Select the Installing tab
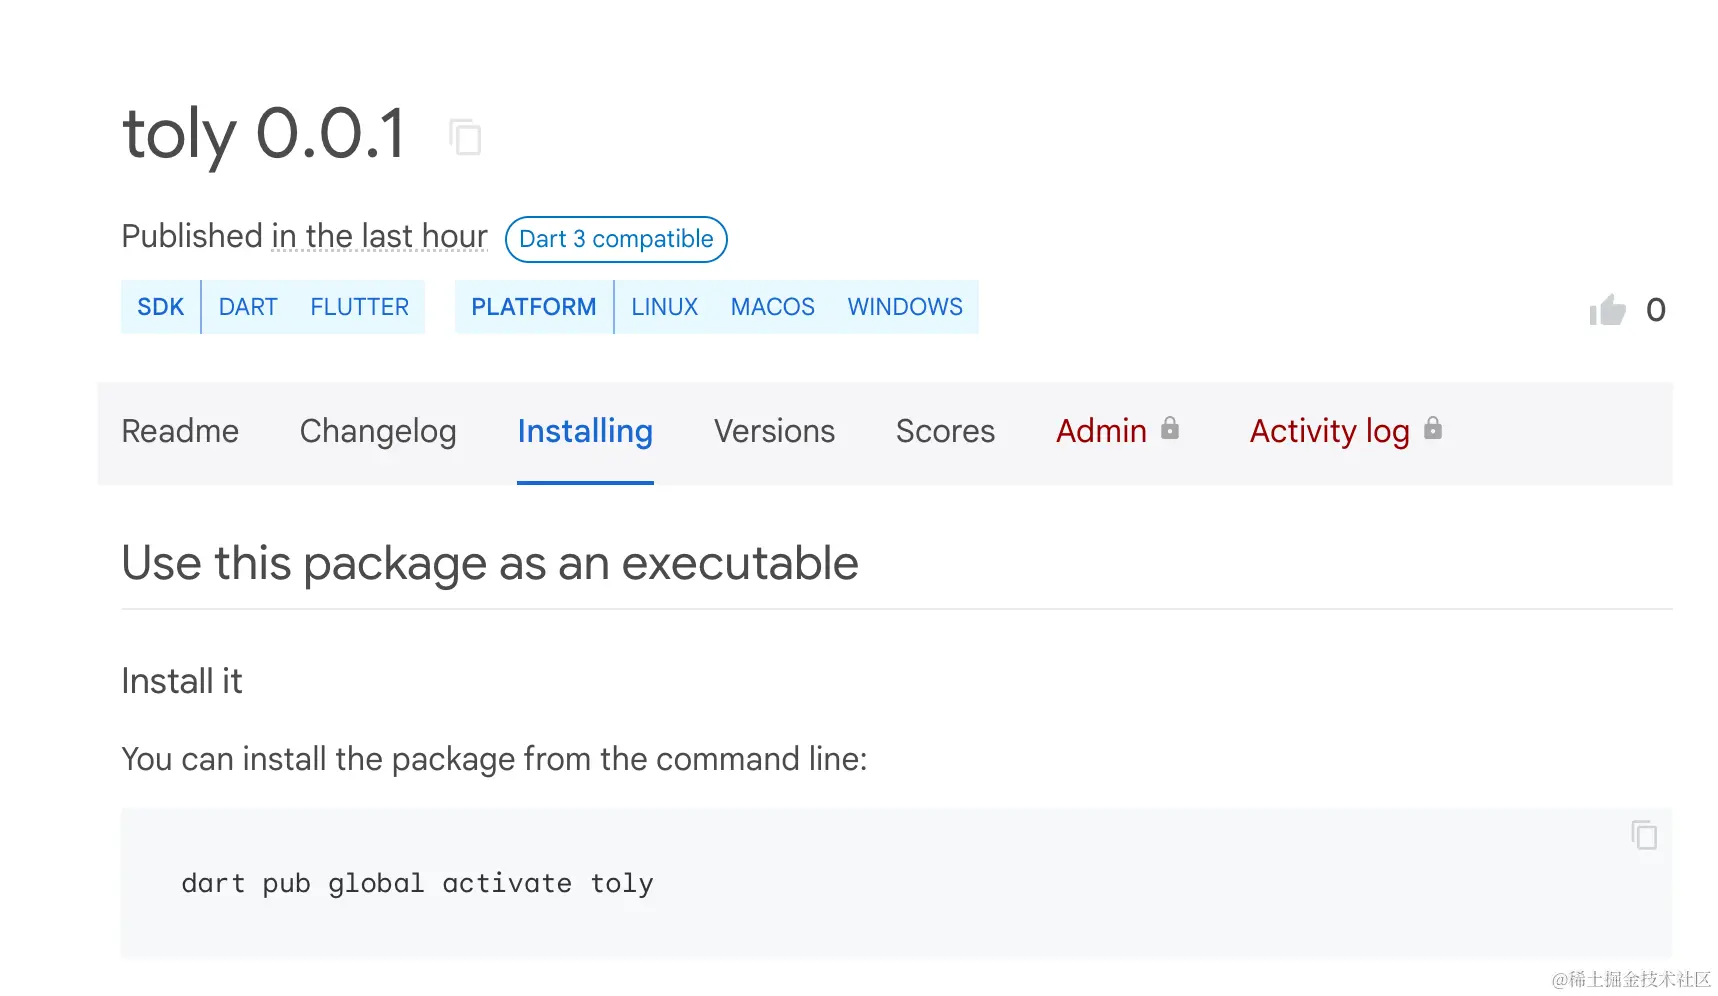Image resolution: width=1718 pixels, height=996 pixels. [x=585, y=431]
